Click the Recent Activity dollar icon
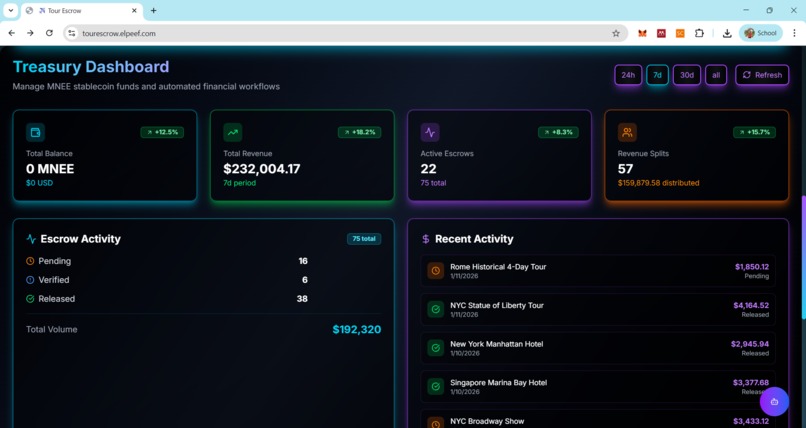The image size is (806, 428). pyautogui.click(x=426, y=239)
